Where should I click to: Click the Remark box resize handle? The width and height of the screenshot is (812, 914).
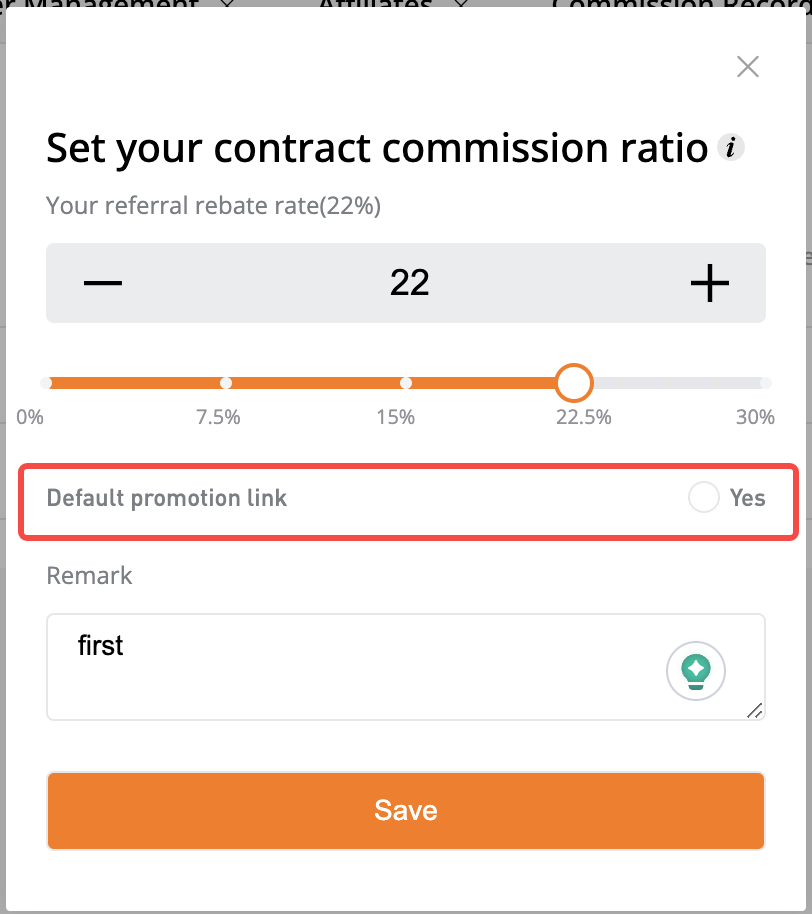click(x=755, y=711)
